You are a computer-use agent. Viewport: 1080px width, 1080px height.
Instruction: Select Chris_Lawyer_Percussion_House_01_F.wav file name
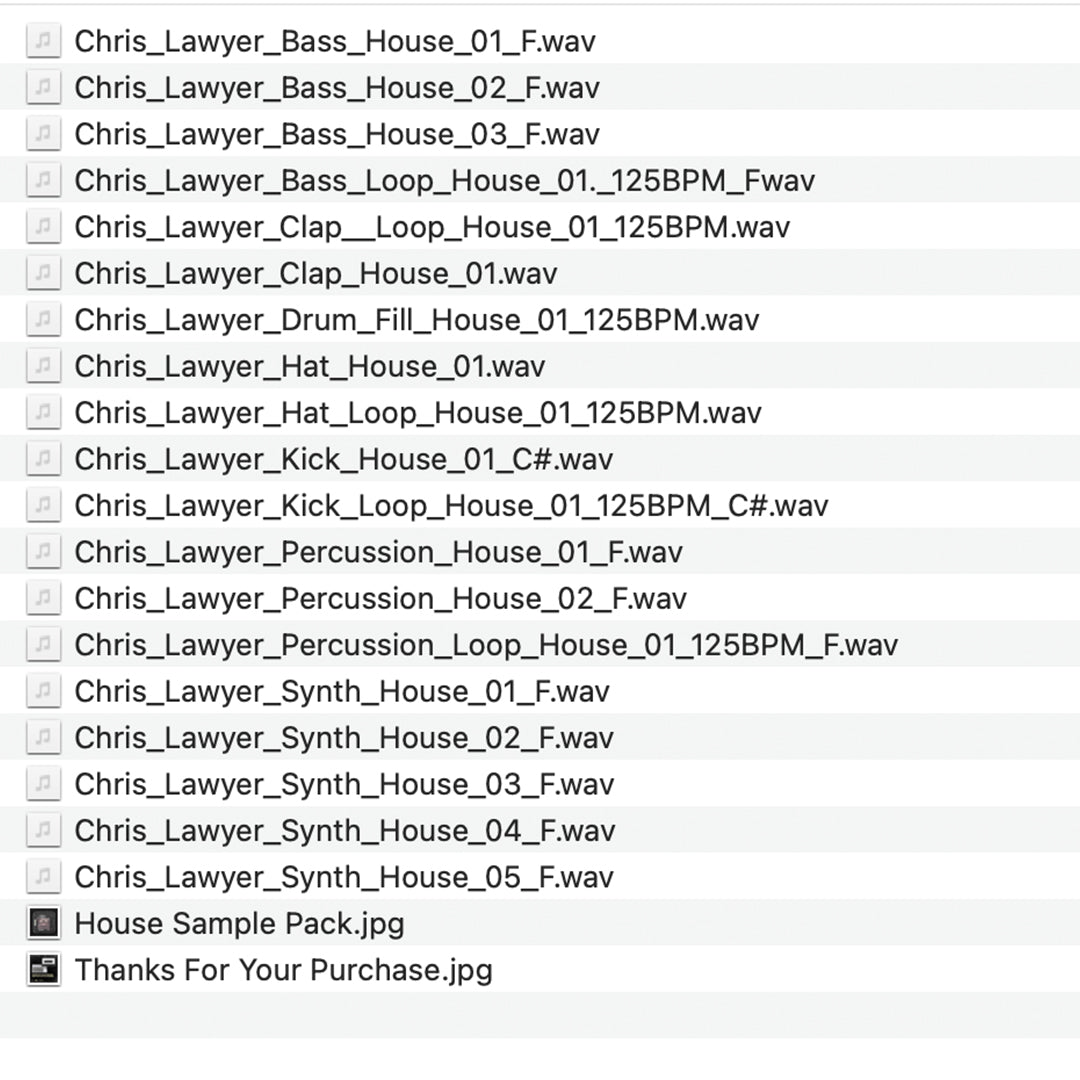(x=378, y=552)
